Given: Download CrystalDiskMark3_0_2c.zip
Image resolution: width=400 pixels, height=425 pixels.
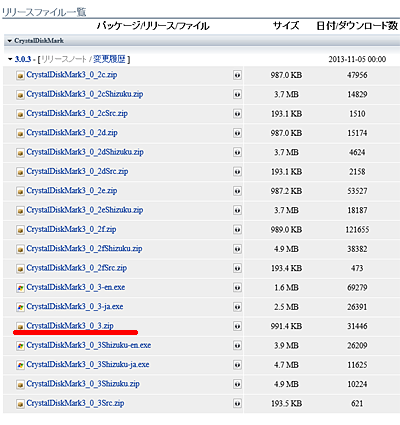Looking at the screenshot, I should (72, 75).
